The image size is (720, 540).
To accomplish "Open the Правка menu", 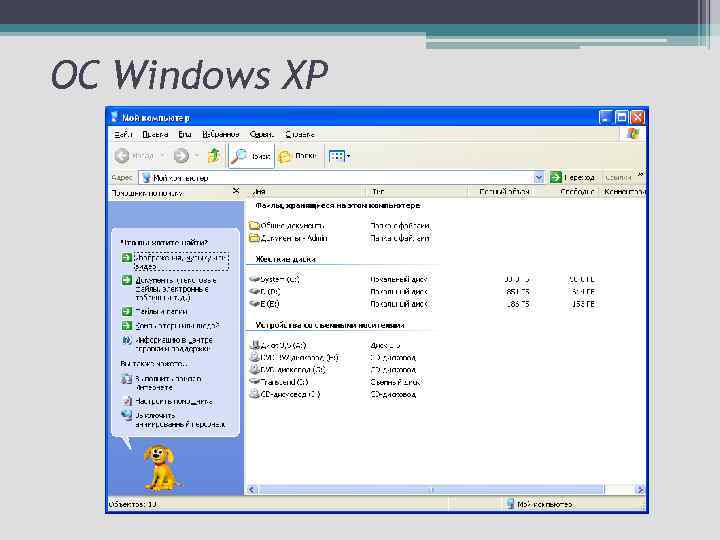I will [x=155, y=134].
